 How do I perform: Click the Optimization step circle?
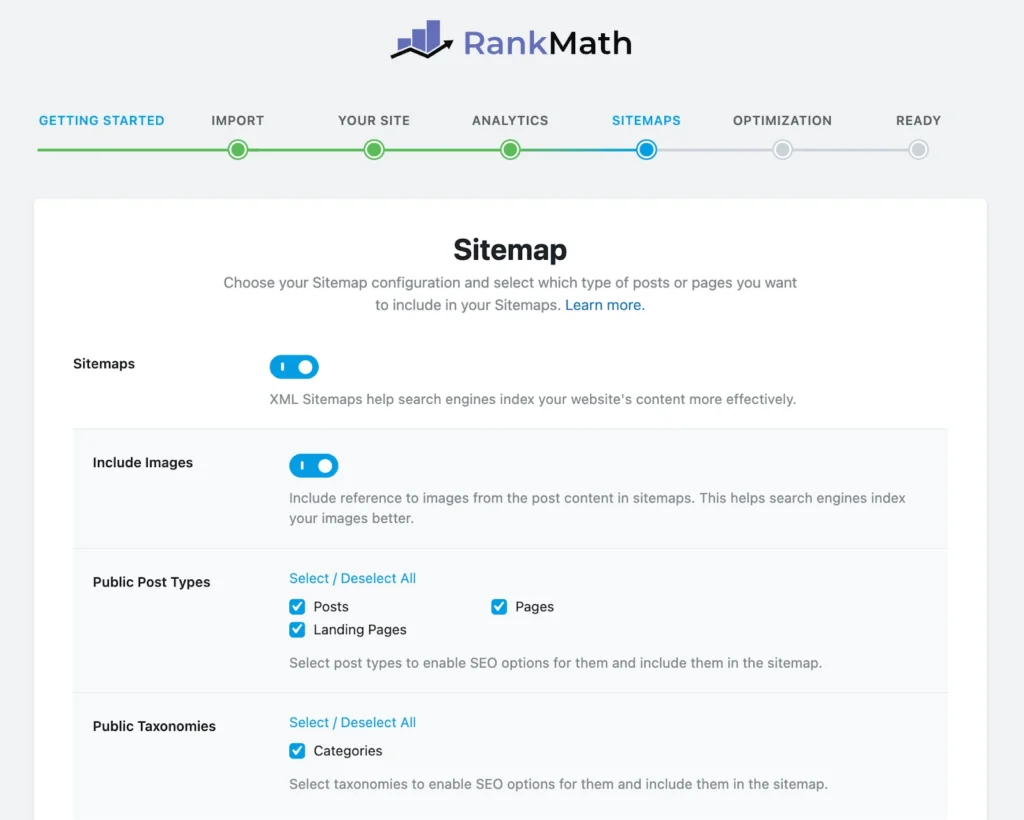[782, 149]
